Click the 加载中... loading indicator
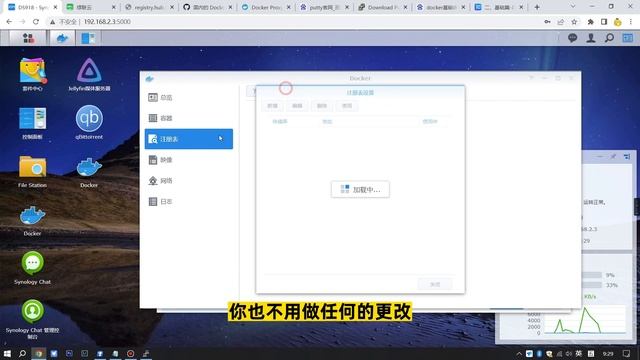Screen dimensions: 640x360 (360, 189)
